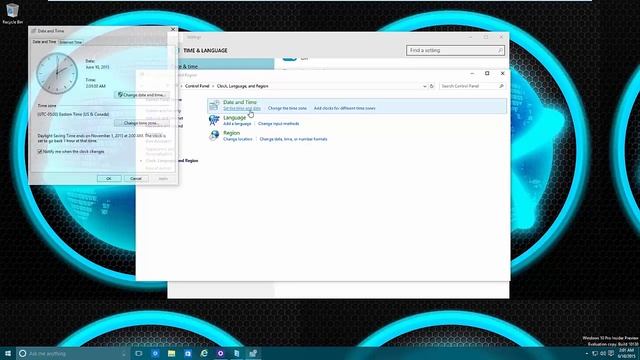Open the Recycle Bin desktop icon
The width and height of the screenshot is (640, 360).
tap(12, 13)
